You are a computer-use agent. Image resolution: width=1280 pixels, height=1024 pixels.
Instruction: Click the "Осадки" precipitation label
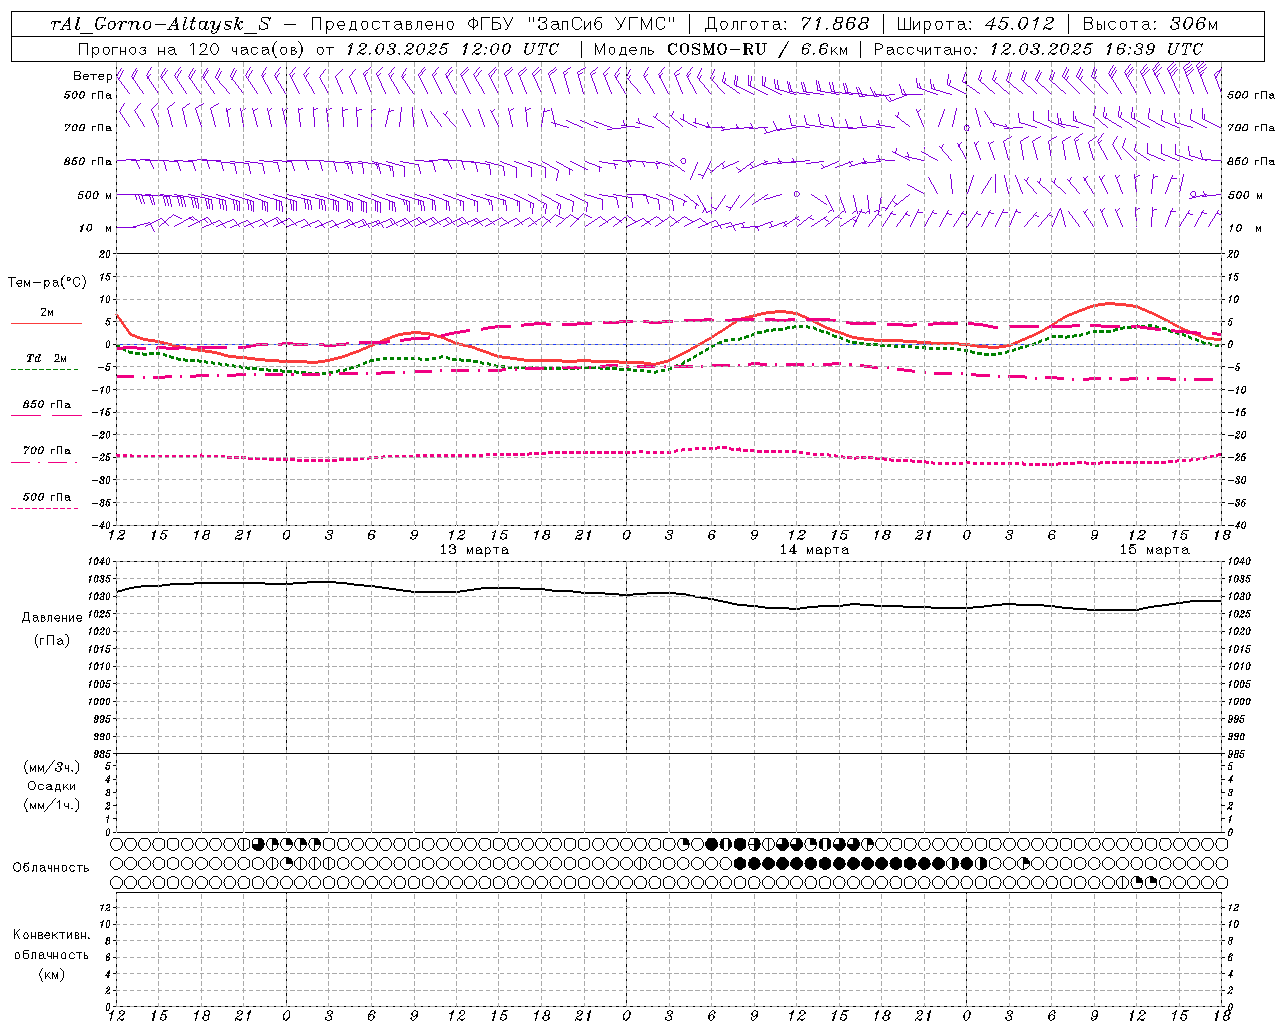pyautogui.click(x=52, y=786)
